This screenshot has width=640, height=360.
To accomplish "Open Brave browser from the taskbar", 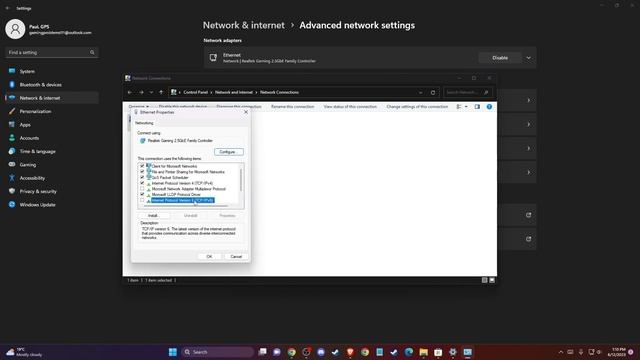I will 350,352.
